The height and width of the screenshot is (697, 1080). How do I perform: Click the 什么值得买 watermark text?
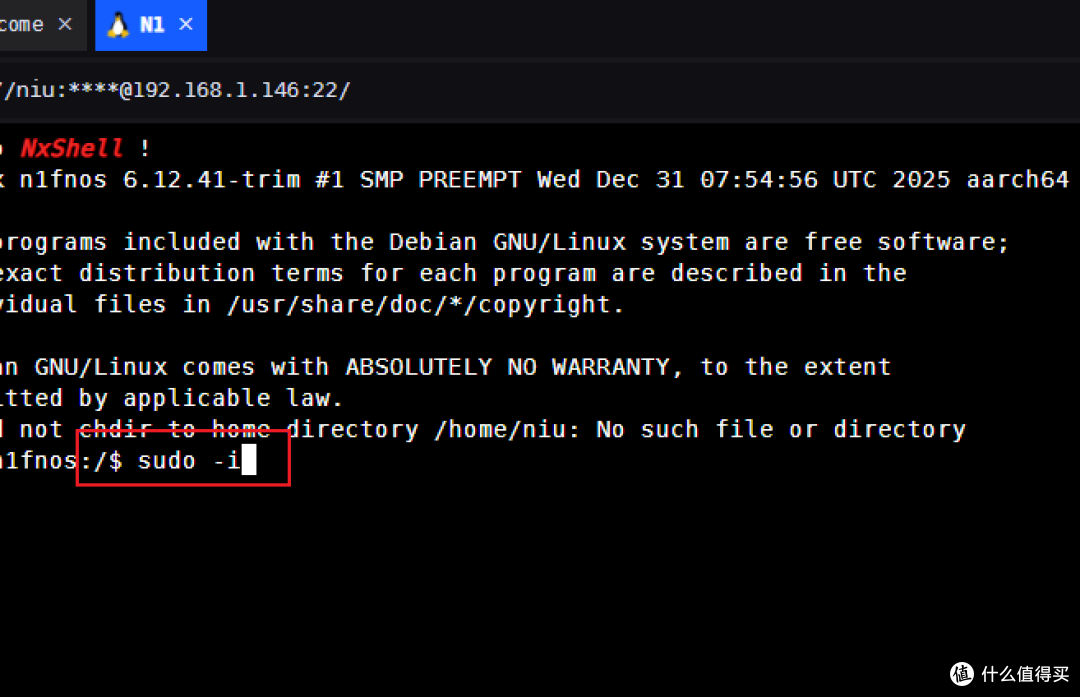pos(1025,674)
